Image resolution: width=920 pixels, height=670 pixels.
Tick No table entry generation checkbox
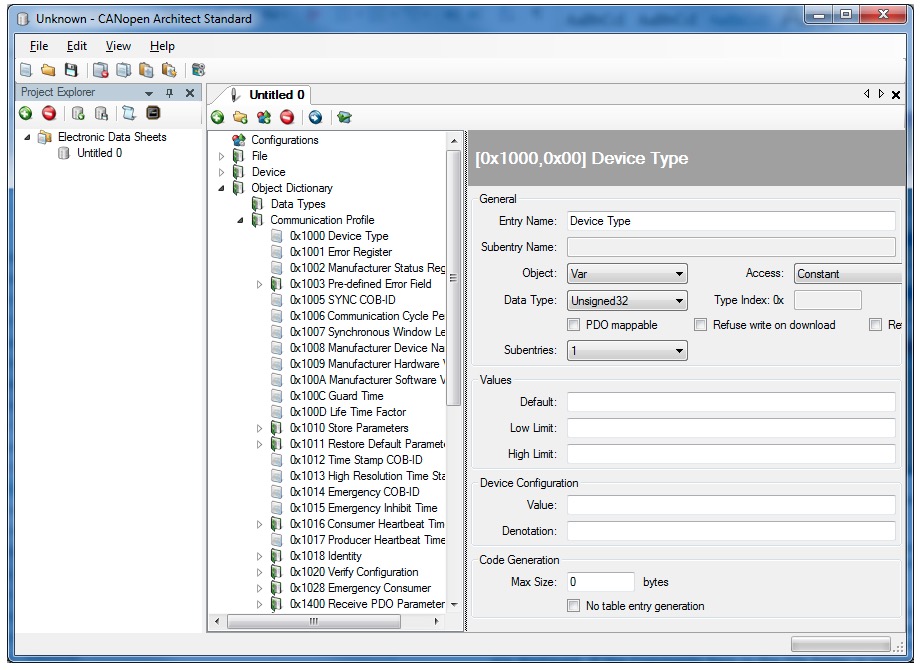point(574,606)
